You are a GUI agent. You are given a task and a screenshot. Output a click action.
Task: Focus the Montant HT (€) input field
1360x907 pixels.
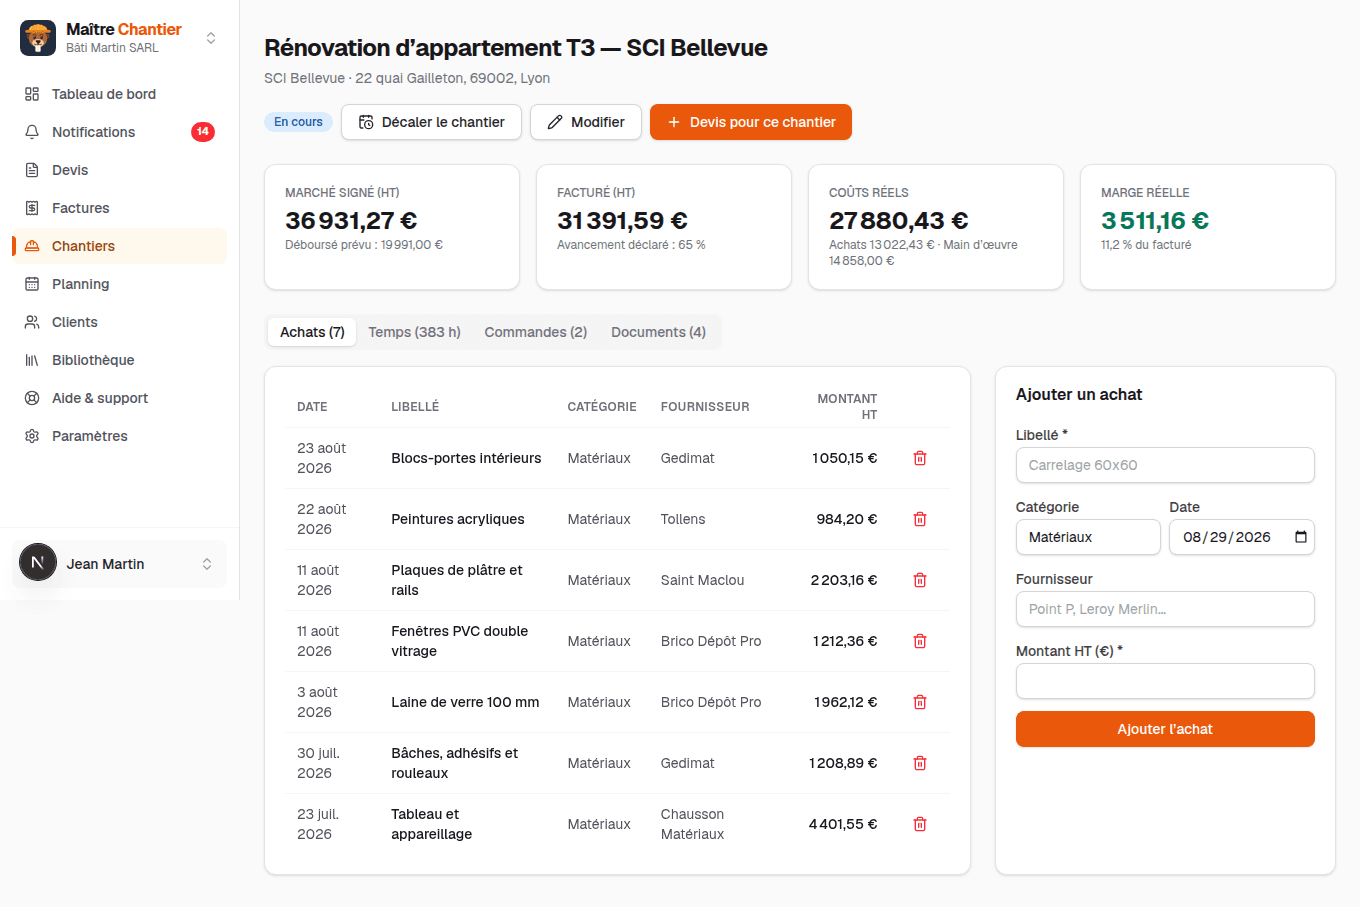pos(1165,681)
